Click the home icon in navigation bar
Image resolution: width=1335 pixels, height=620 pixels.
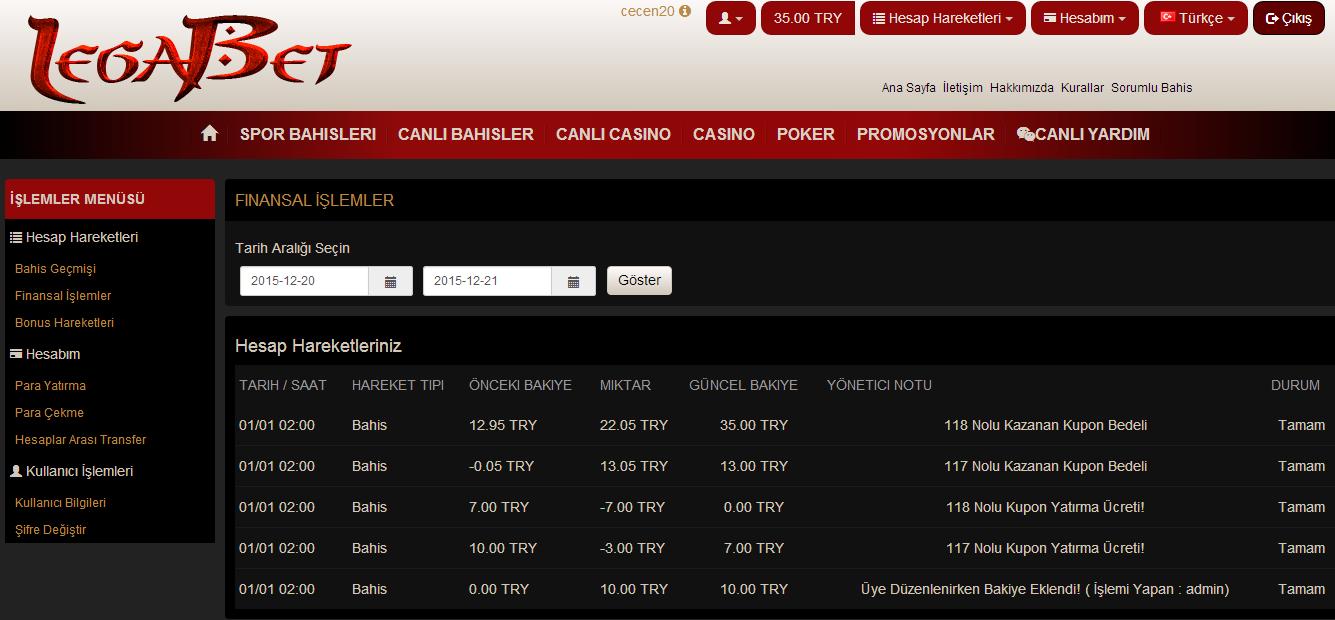tap(209, 134)
